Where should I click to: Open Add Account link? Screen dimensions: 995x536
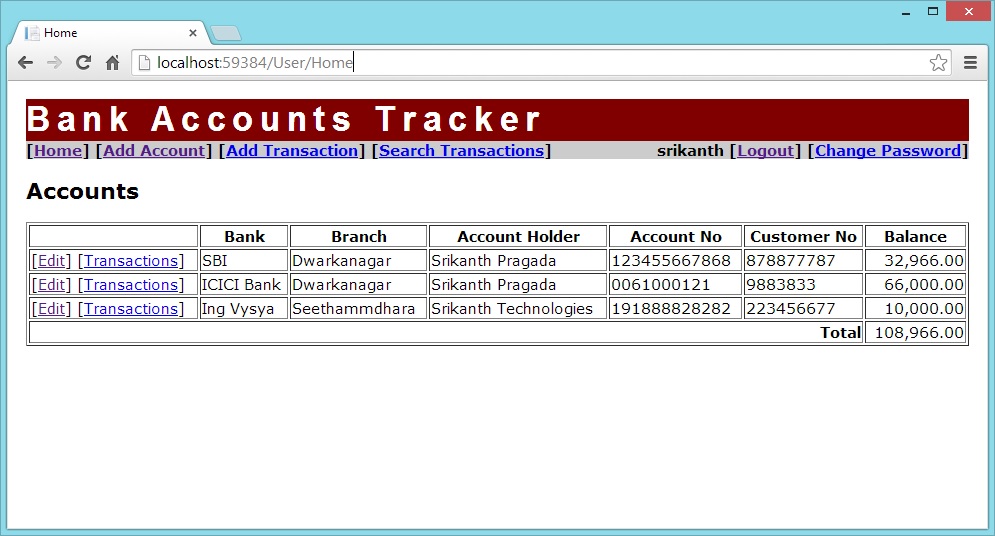[154, 150]
